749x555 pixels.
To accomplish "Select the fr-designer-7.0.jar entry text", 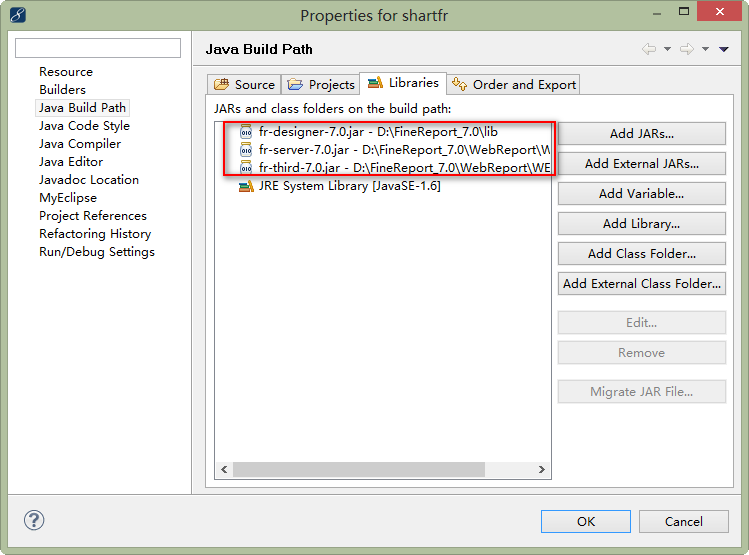I will coord(378,132).
